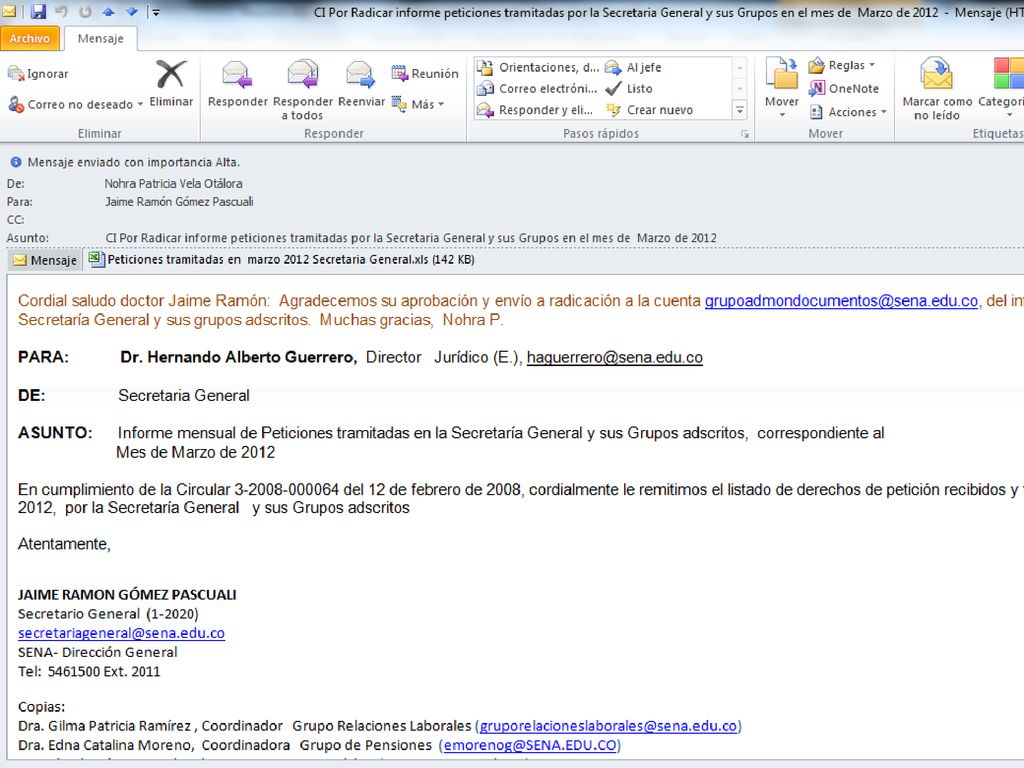Expand the Pasos rápidos gallery
The width and height of the screenshot is (1024, 768).
[740, 110]
